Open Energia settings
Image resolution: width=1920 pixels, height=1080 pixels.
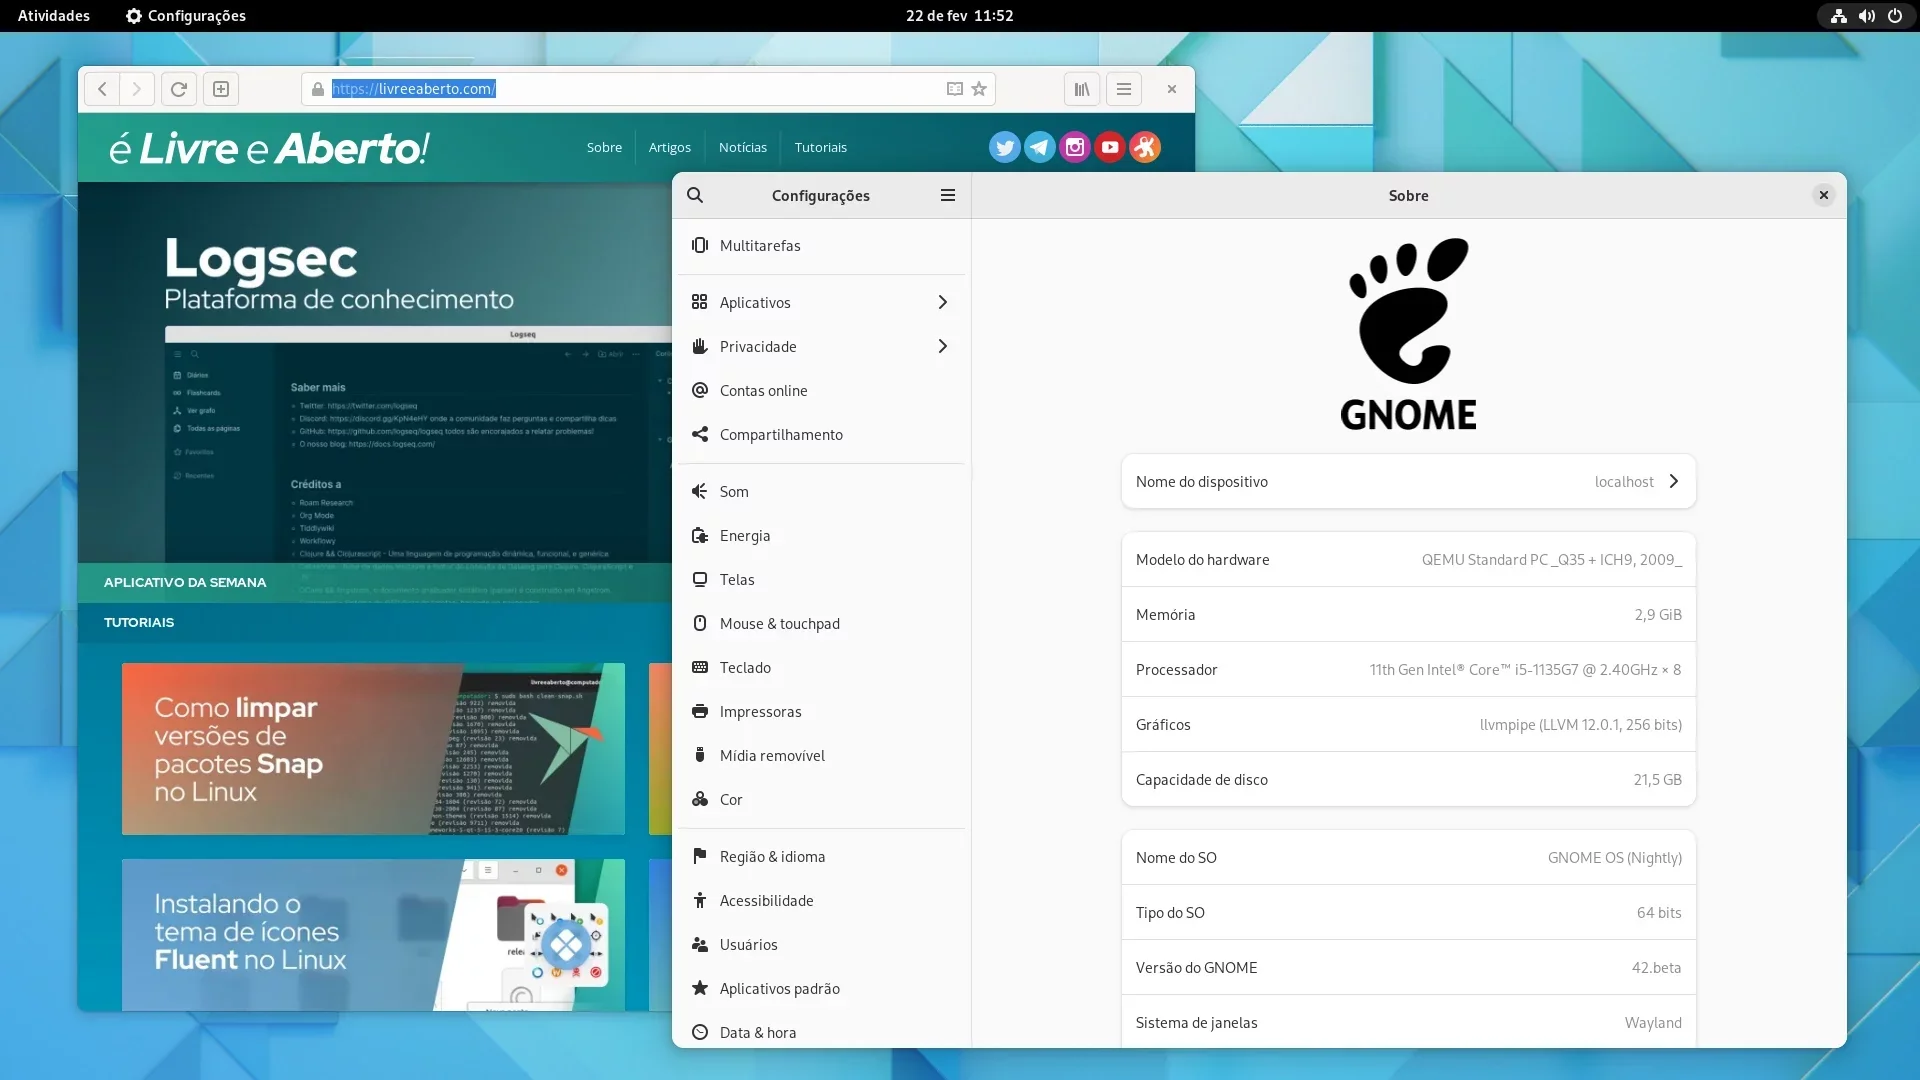pos(821,535)
